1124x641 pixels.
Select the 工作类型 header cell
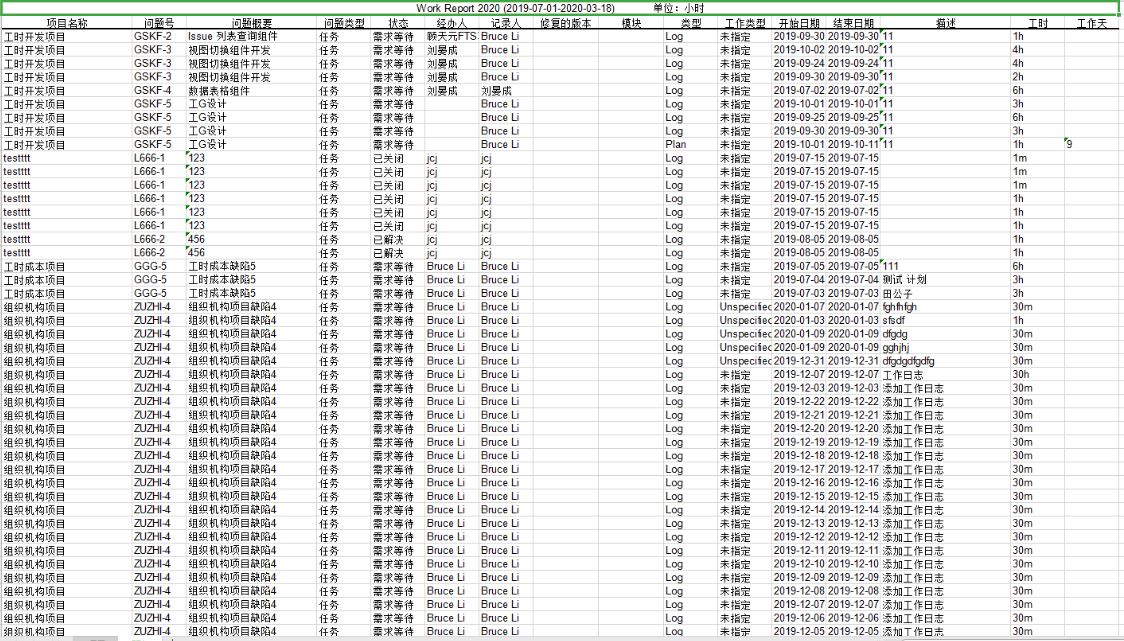(744, 22)
